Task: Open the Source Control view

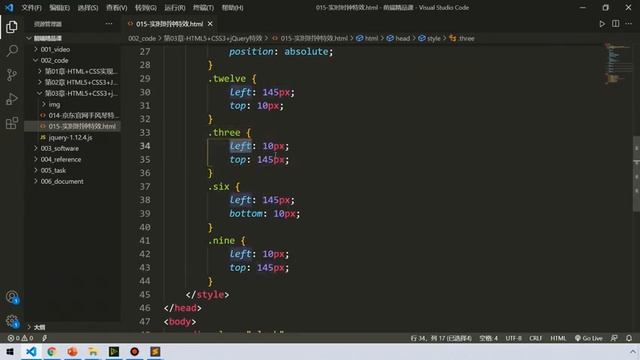Action: [12, 75]
